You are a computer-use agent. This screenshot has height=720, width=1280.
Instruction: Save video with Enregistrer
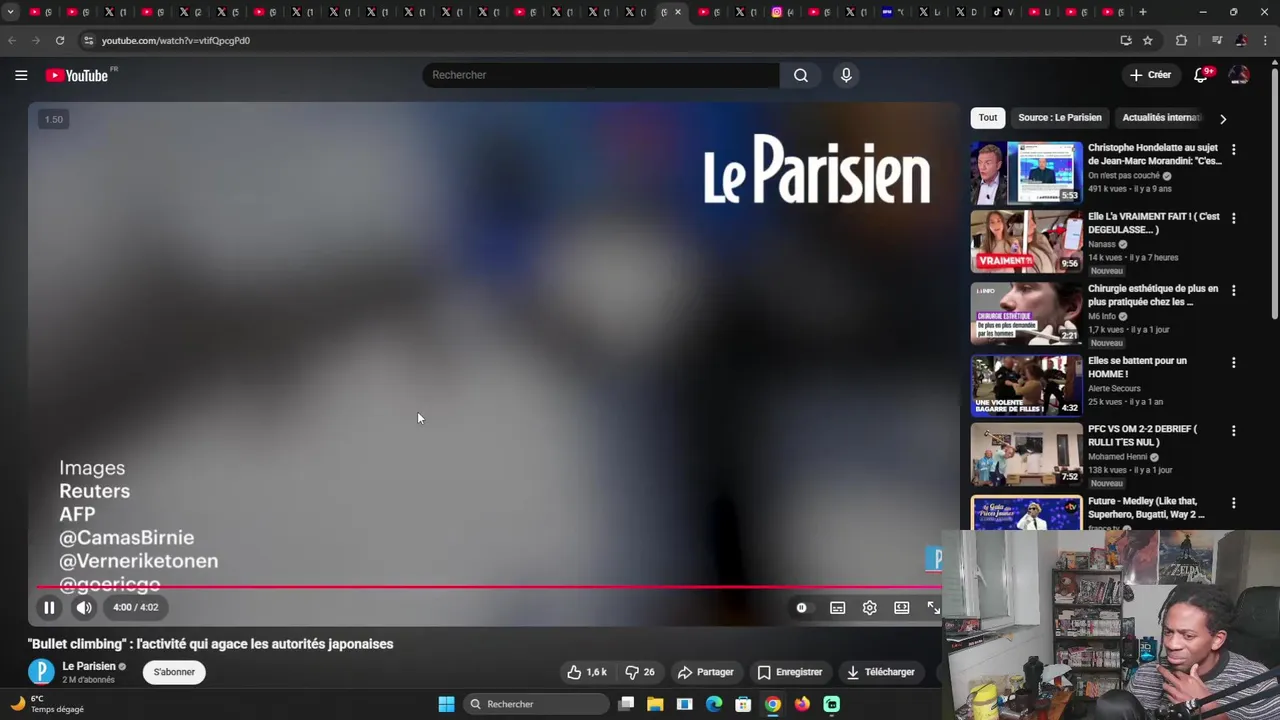point(790,672)
